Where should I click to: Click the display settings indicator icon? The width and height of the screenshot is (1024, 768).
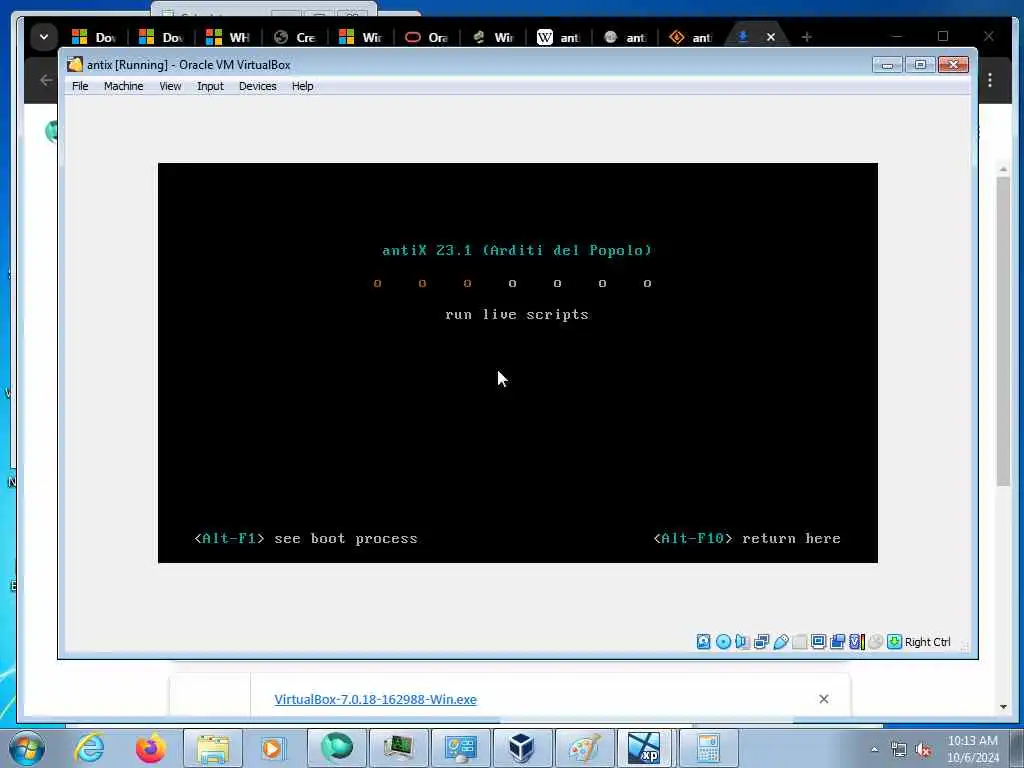pyautogui.click(x=818, y=642)
